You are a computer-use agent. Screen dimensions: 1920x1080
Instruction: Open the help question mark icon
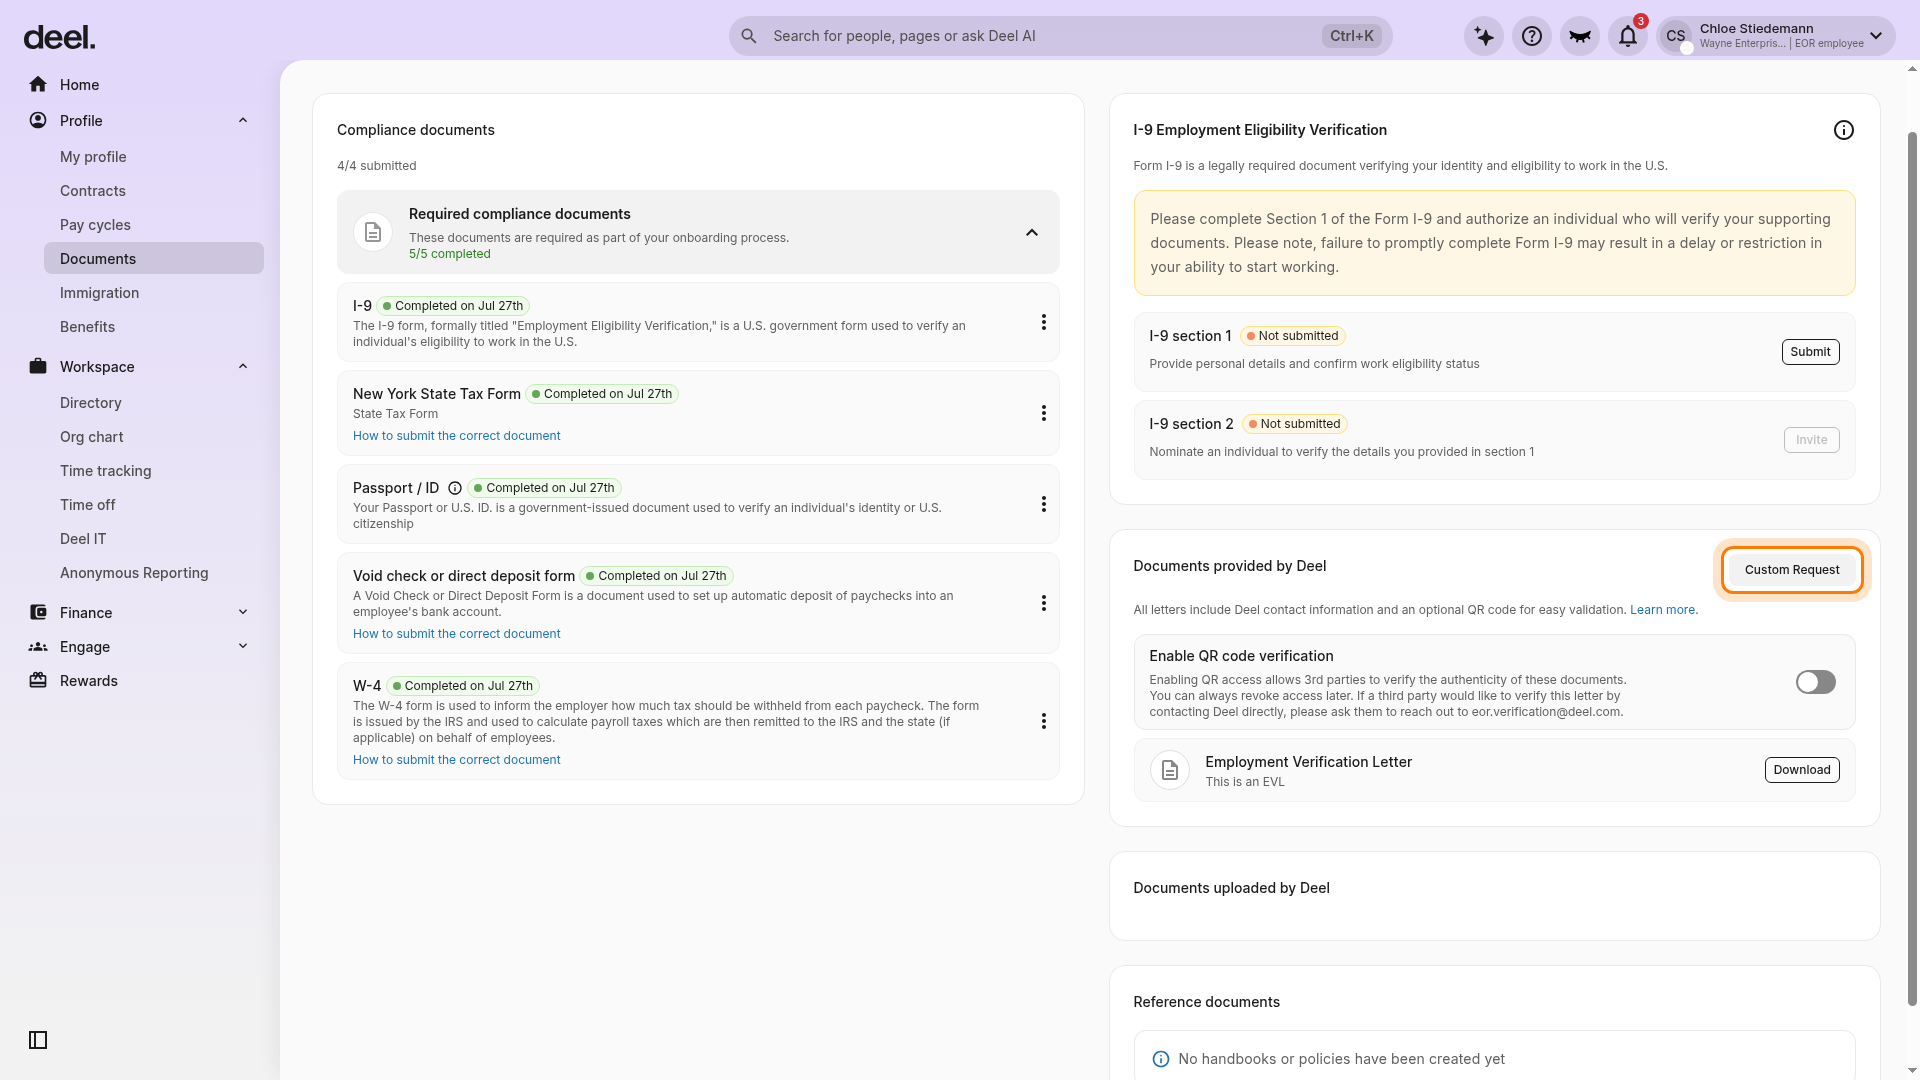point(1532,36)
